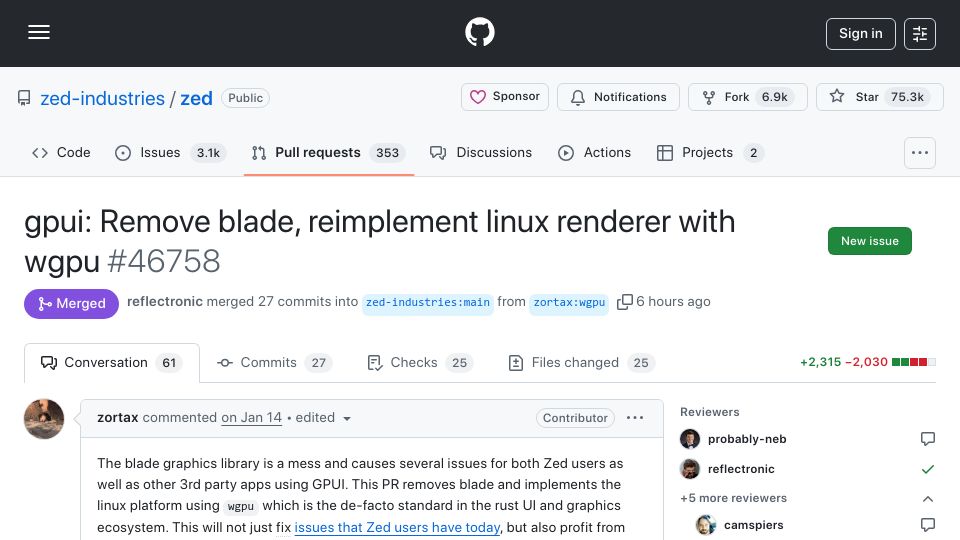Open the zed repository link
The width and height of the screenshot is (960, 540).
(x=196, y=98)
